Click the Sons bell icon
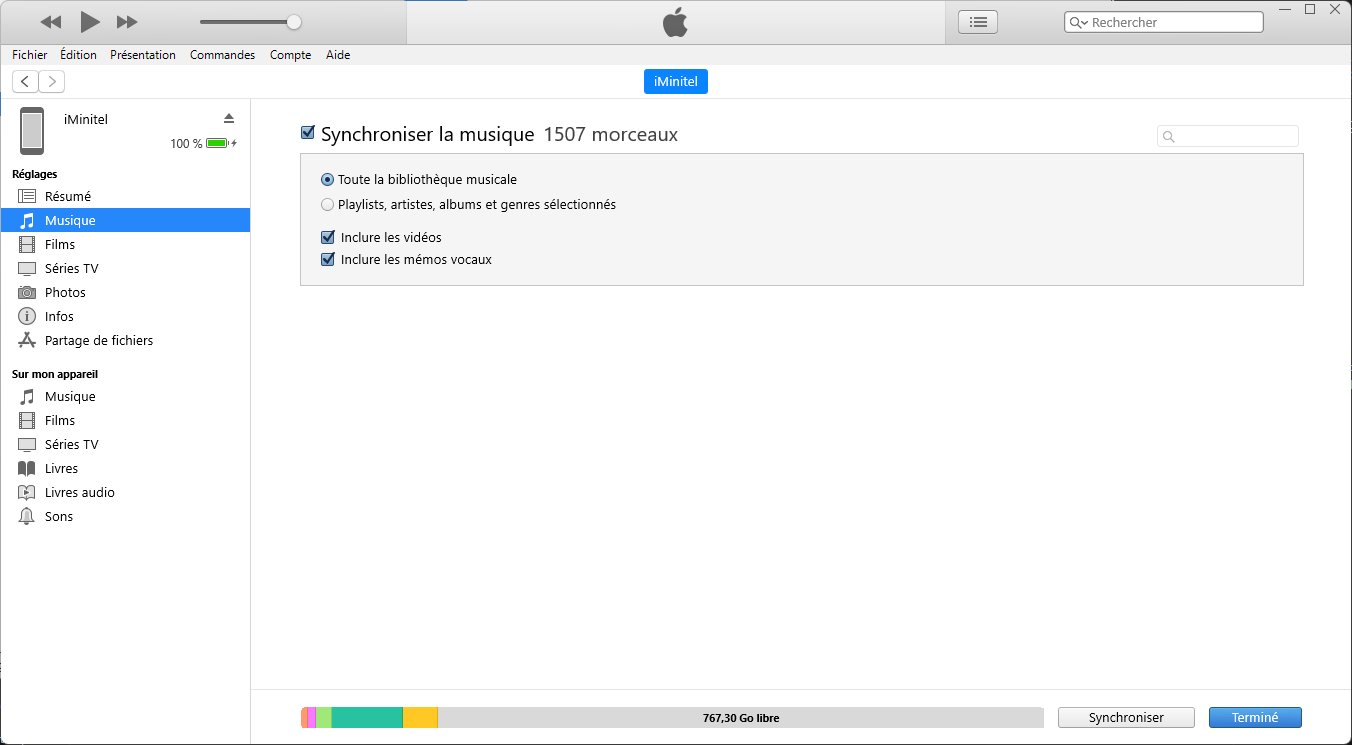The height and width of the screenshot is (745, 1352). click(27, 516)
